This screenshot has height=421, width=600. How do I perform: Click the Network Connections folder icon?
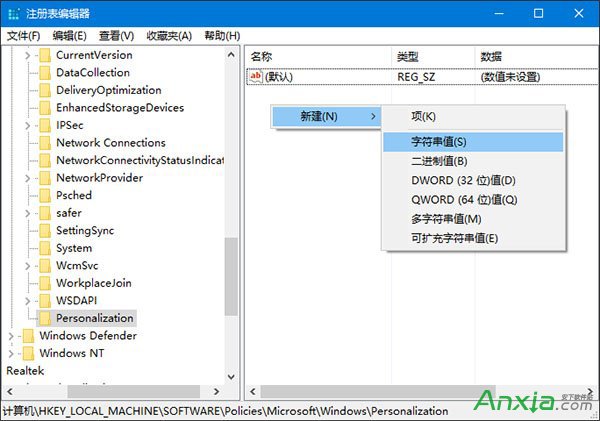pyautogui.click(x=45, y=143)
